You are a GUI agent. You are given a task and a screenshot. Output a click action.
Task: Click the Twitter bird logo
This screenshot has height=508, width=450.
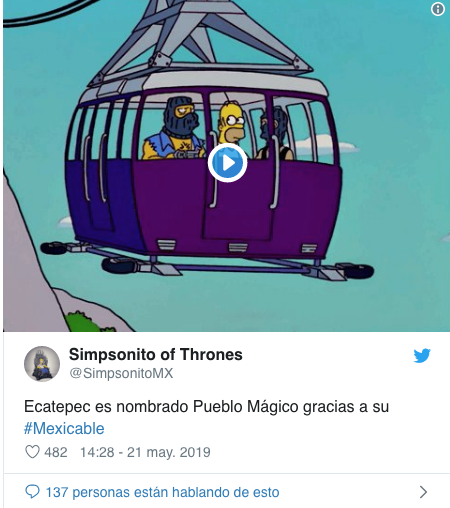click(x=422, y=355)
